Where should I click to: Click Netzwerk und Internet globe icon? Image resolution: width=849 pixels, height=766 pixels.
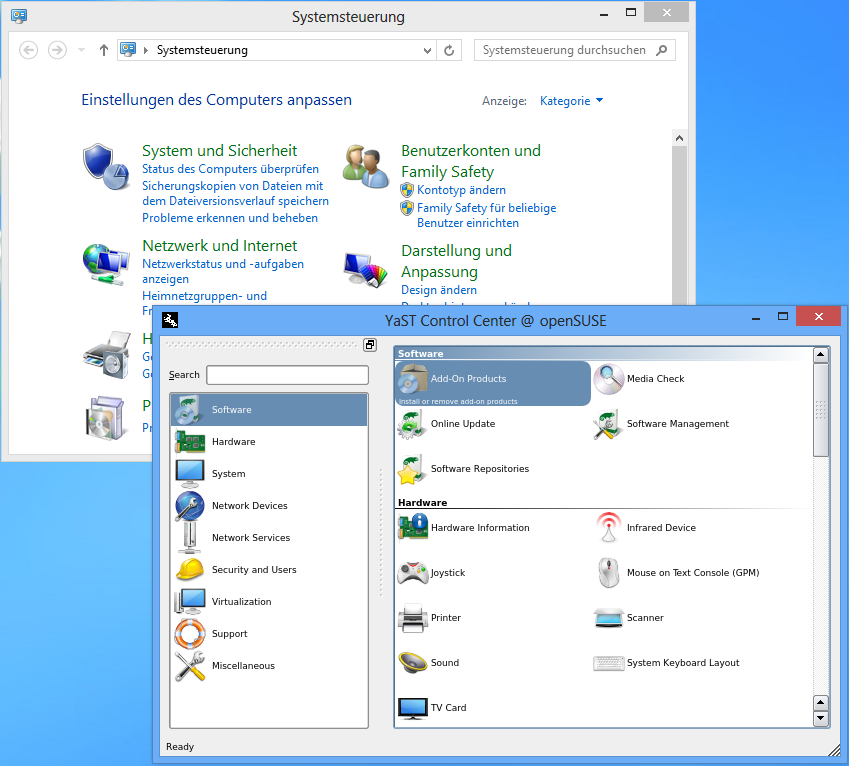coord(106,264)
